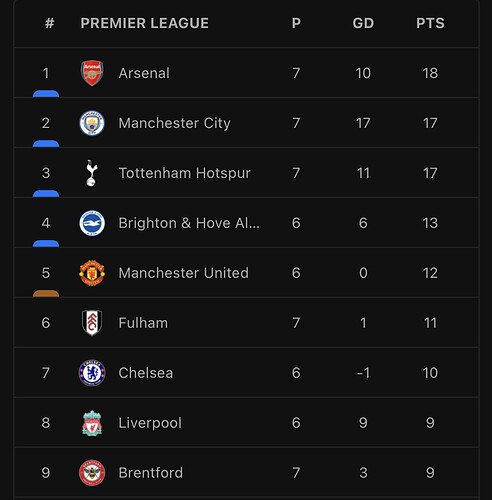Open the Arsenal team name link
This screenshot has height=500, width=492.
144,73
